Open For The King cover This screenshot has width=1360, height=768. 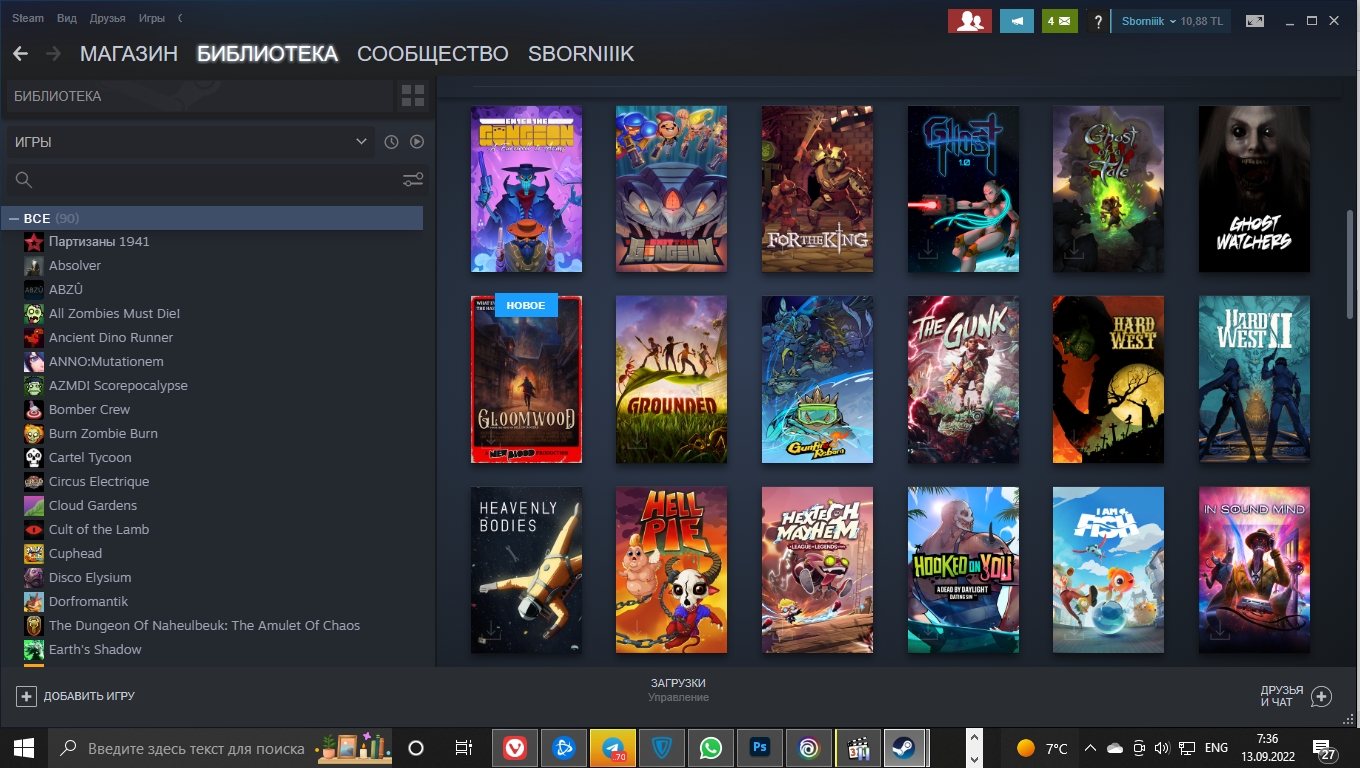click(817, 189)
